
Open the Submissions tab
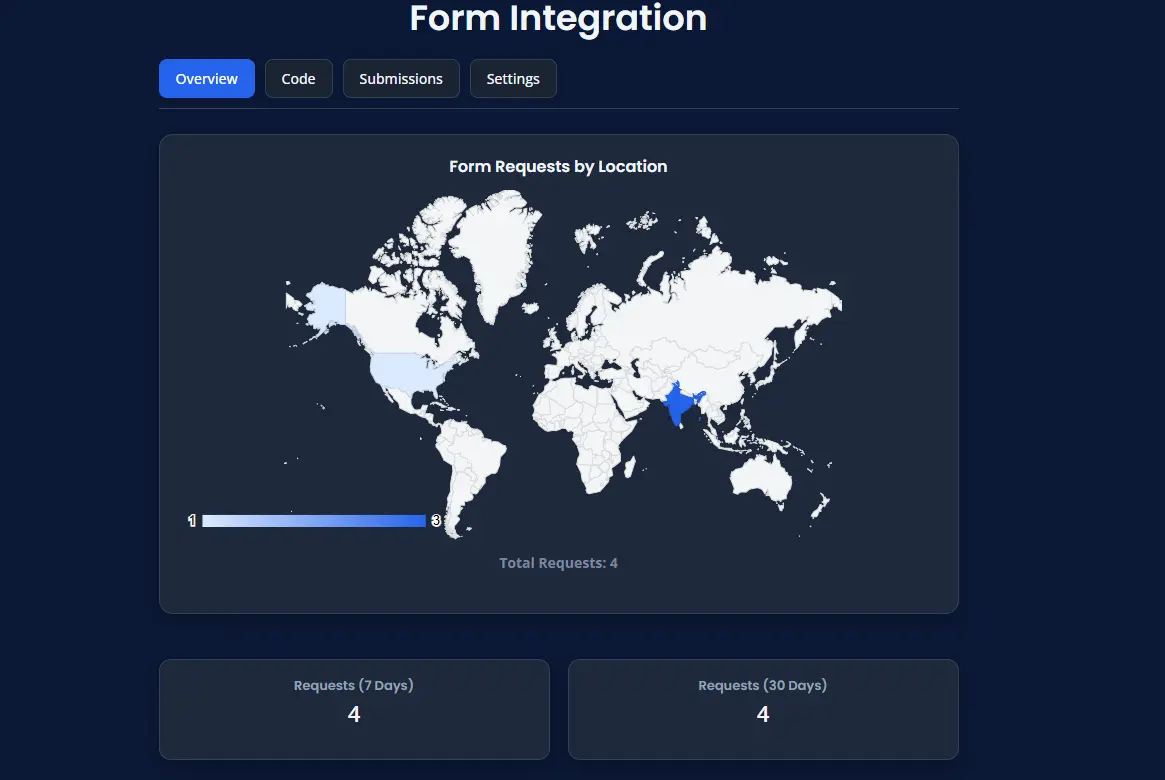pyautogui.click(x=401, y=78)
